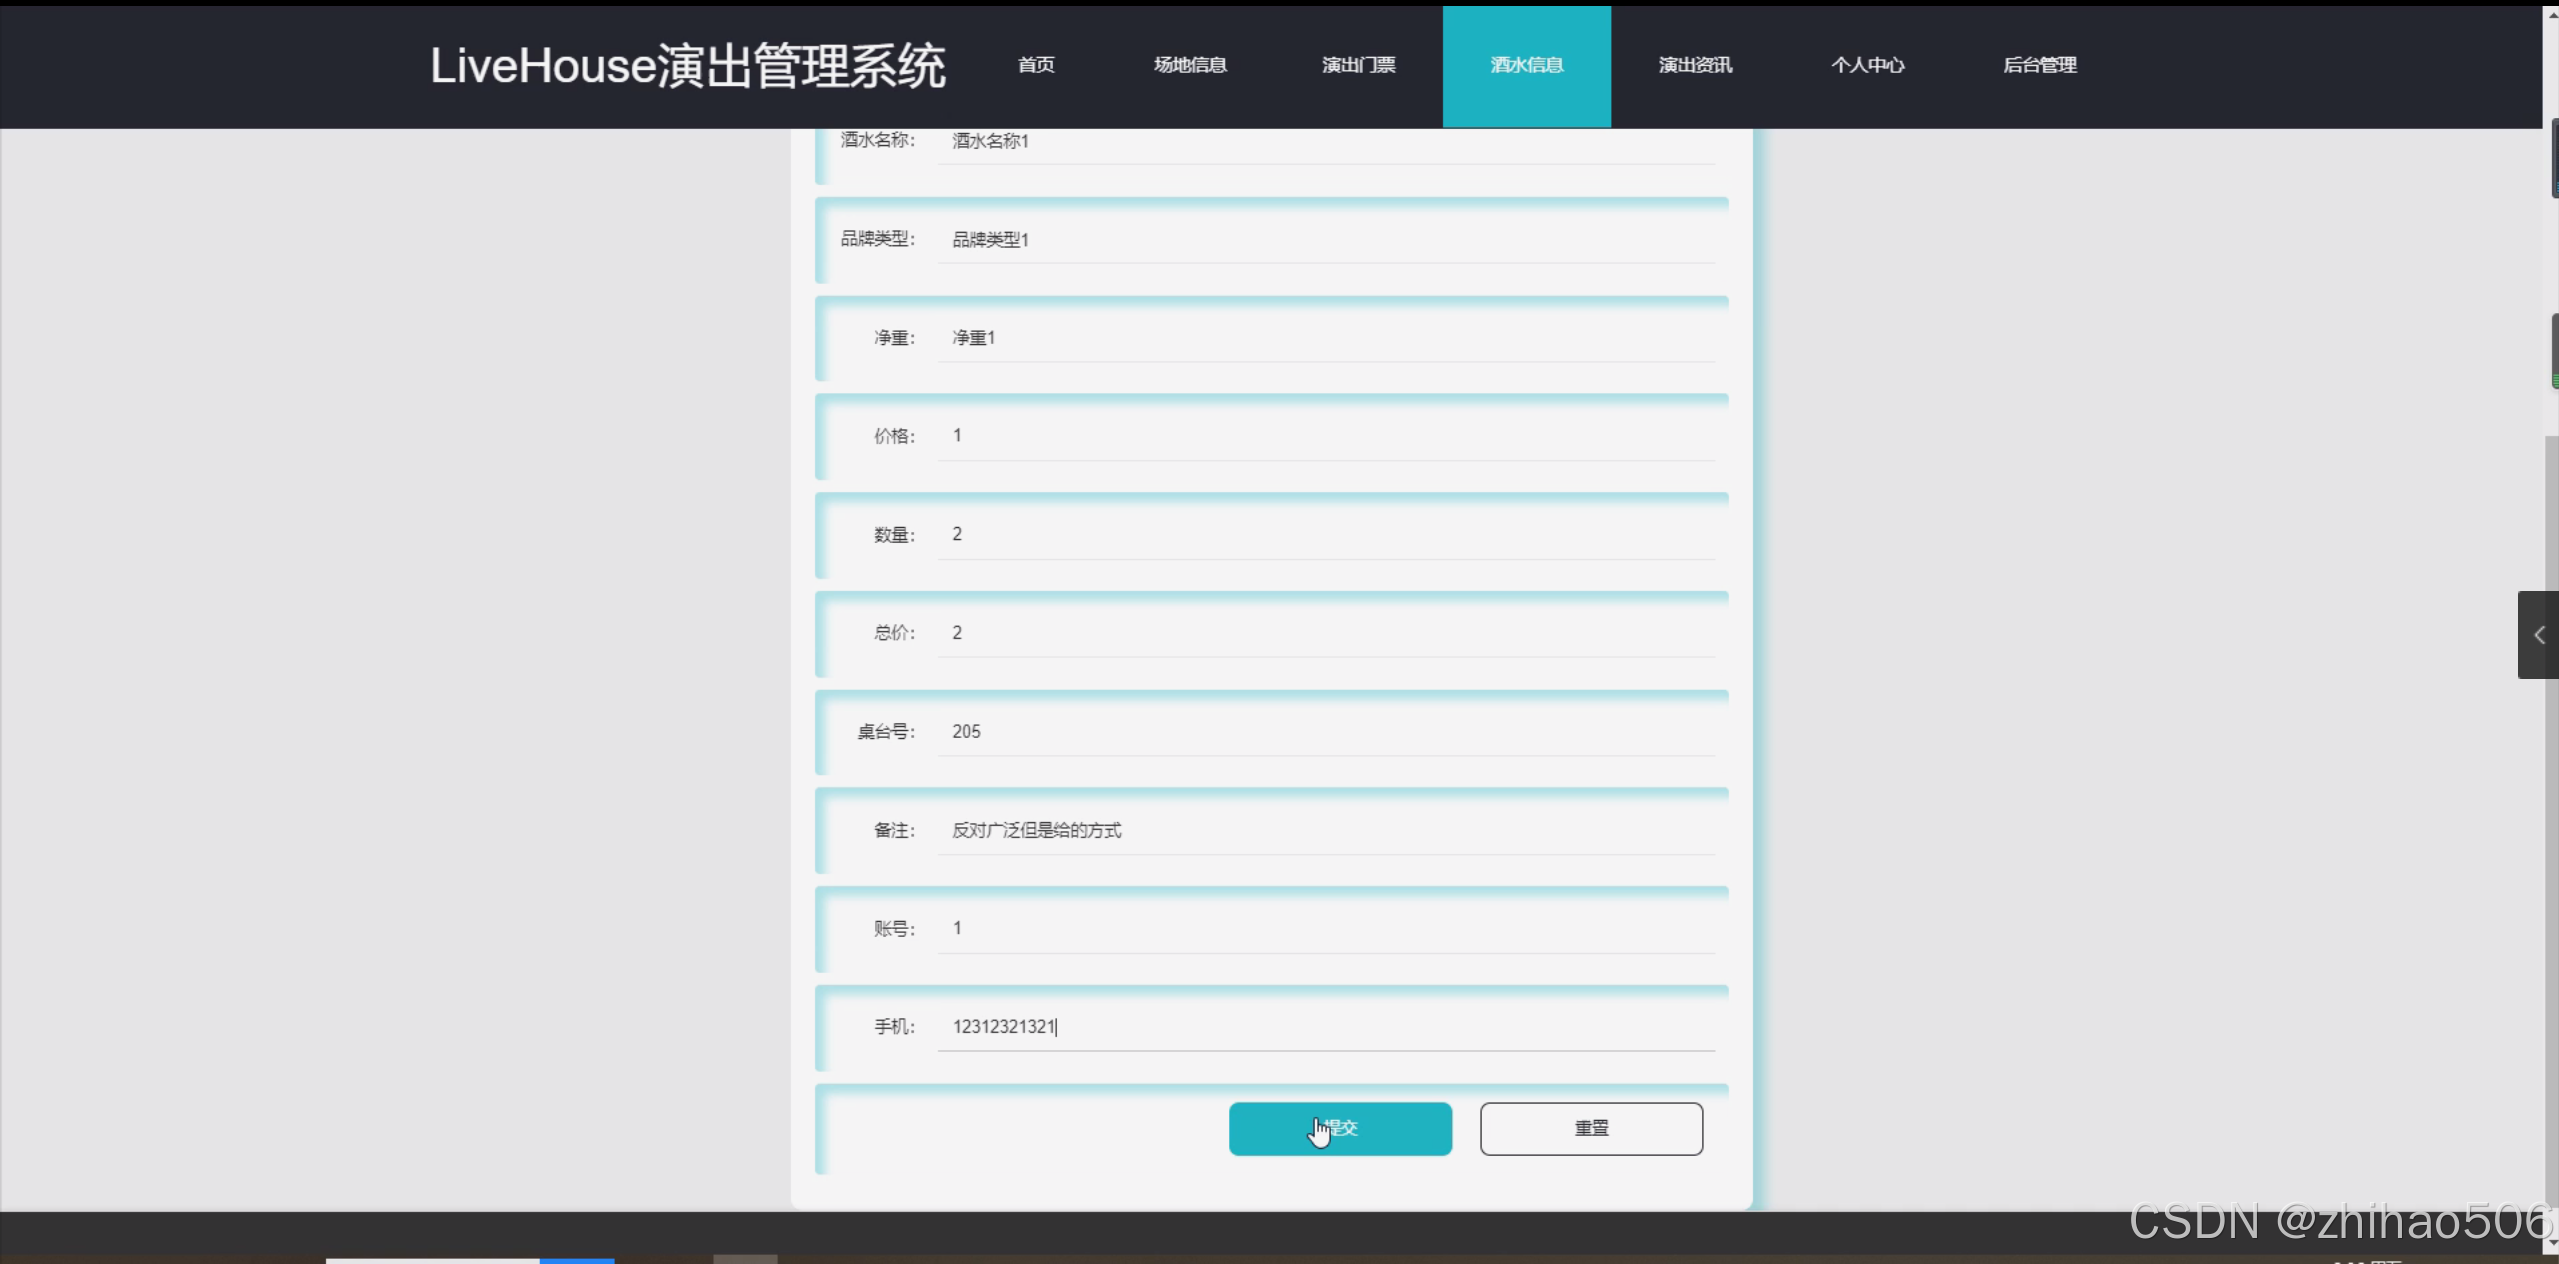Collapse the side panel using the chevron
Image resolution: width=2559 pixels, height=1264 pixels.
click(2538, 635)
